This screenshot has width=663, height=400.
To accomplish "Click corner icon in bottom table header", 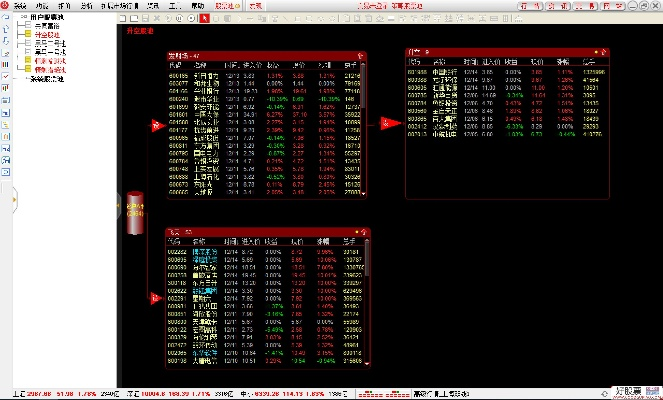I will click(x=360, y=232).
